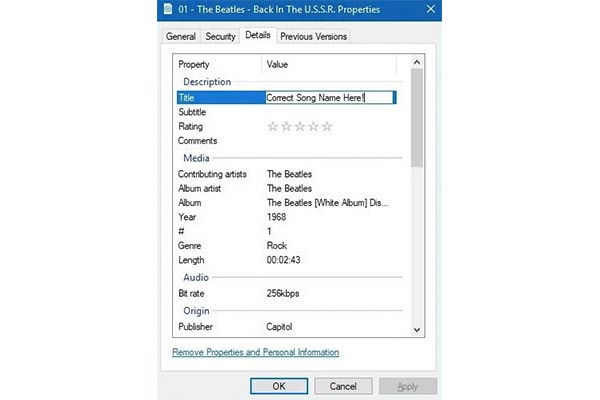Close the Properties dialog with the X button

[430, 9]
